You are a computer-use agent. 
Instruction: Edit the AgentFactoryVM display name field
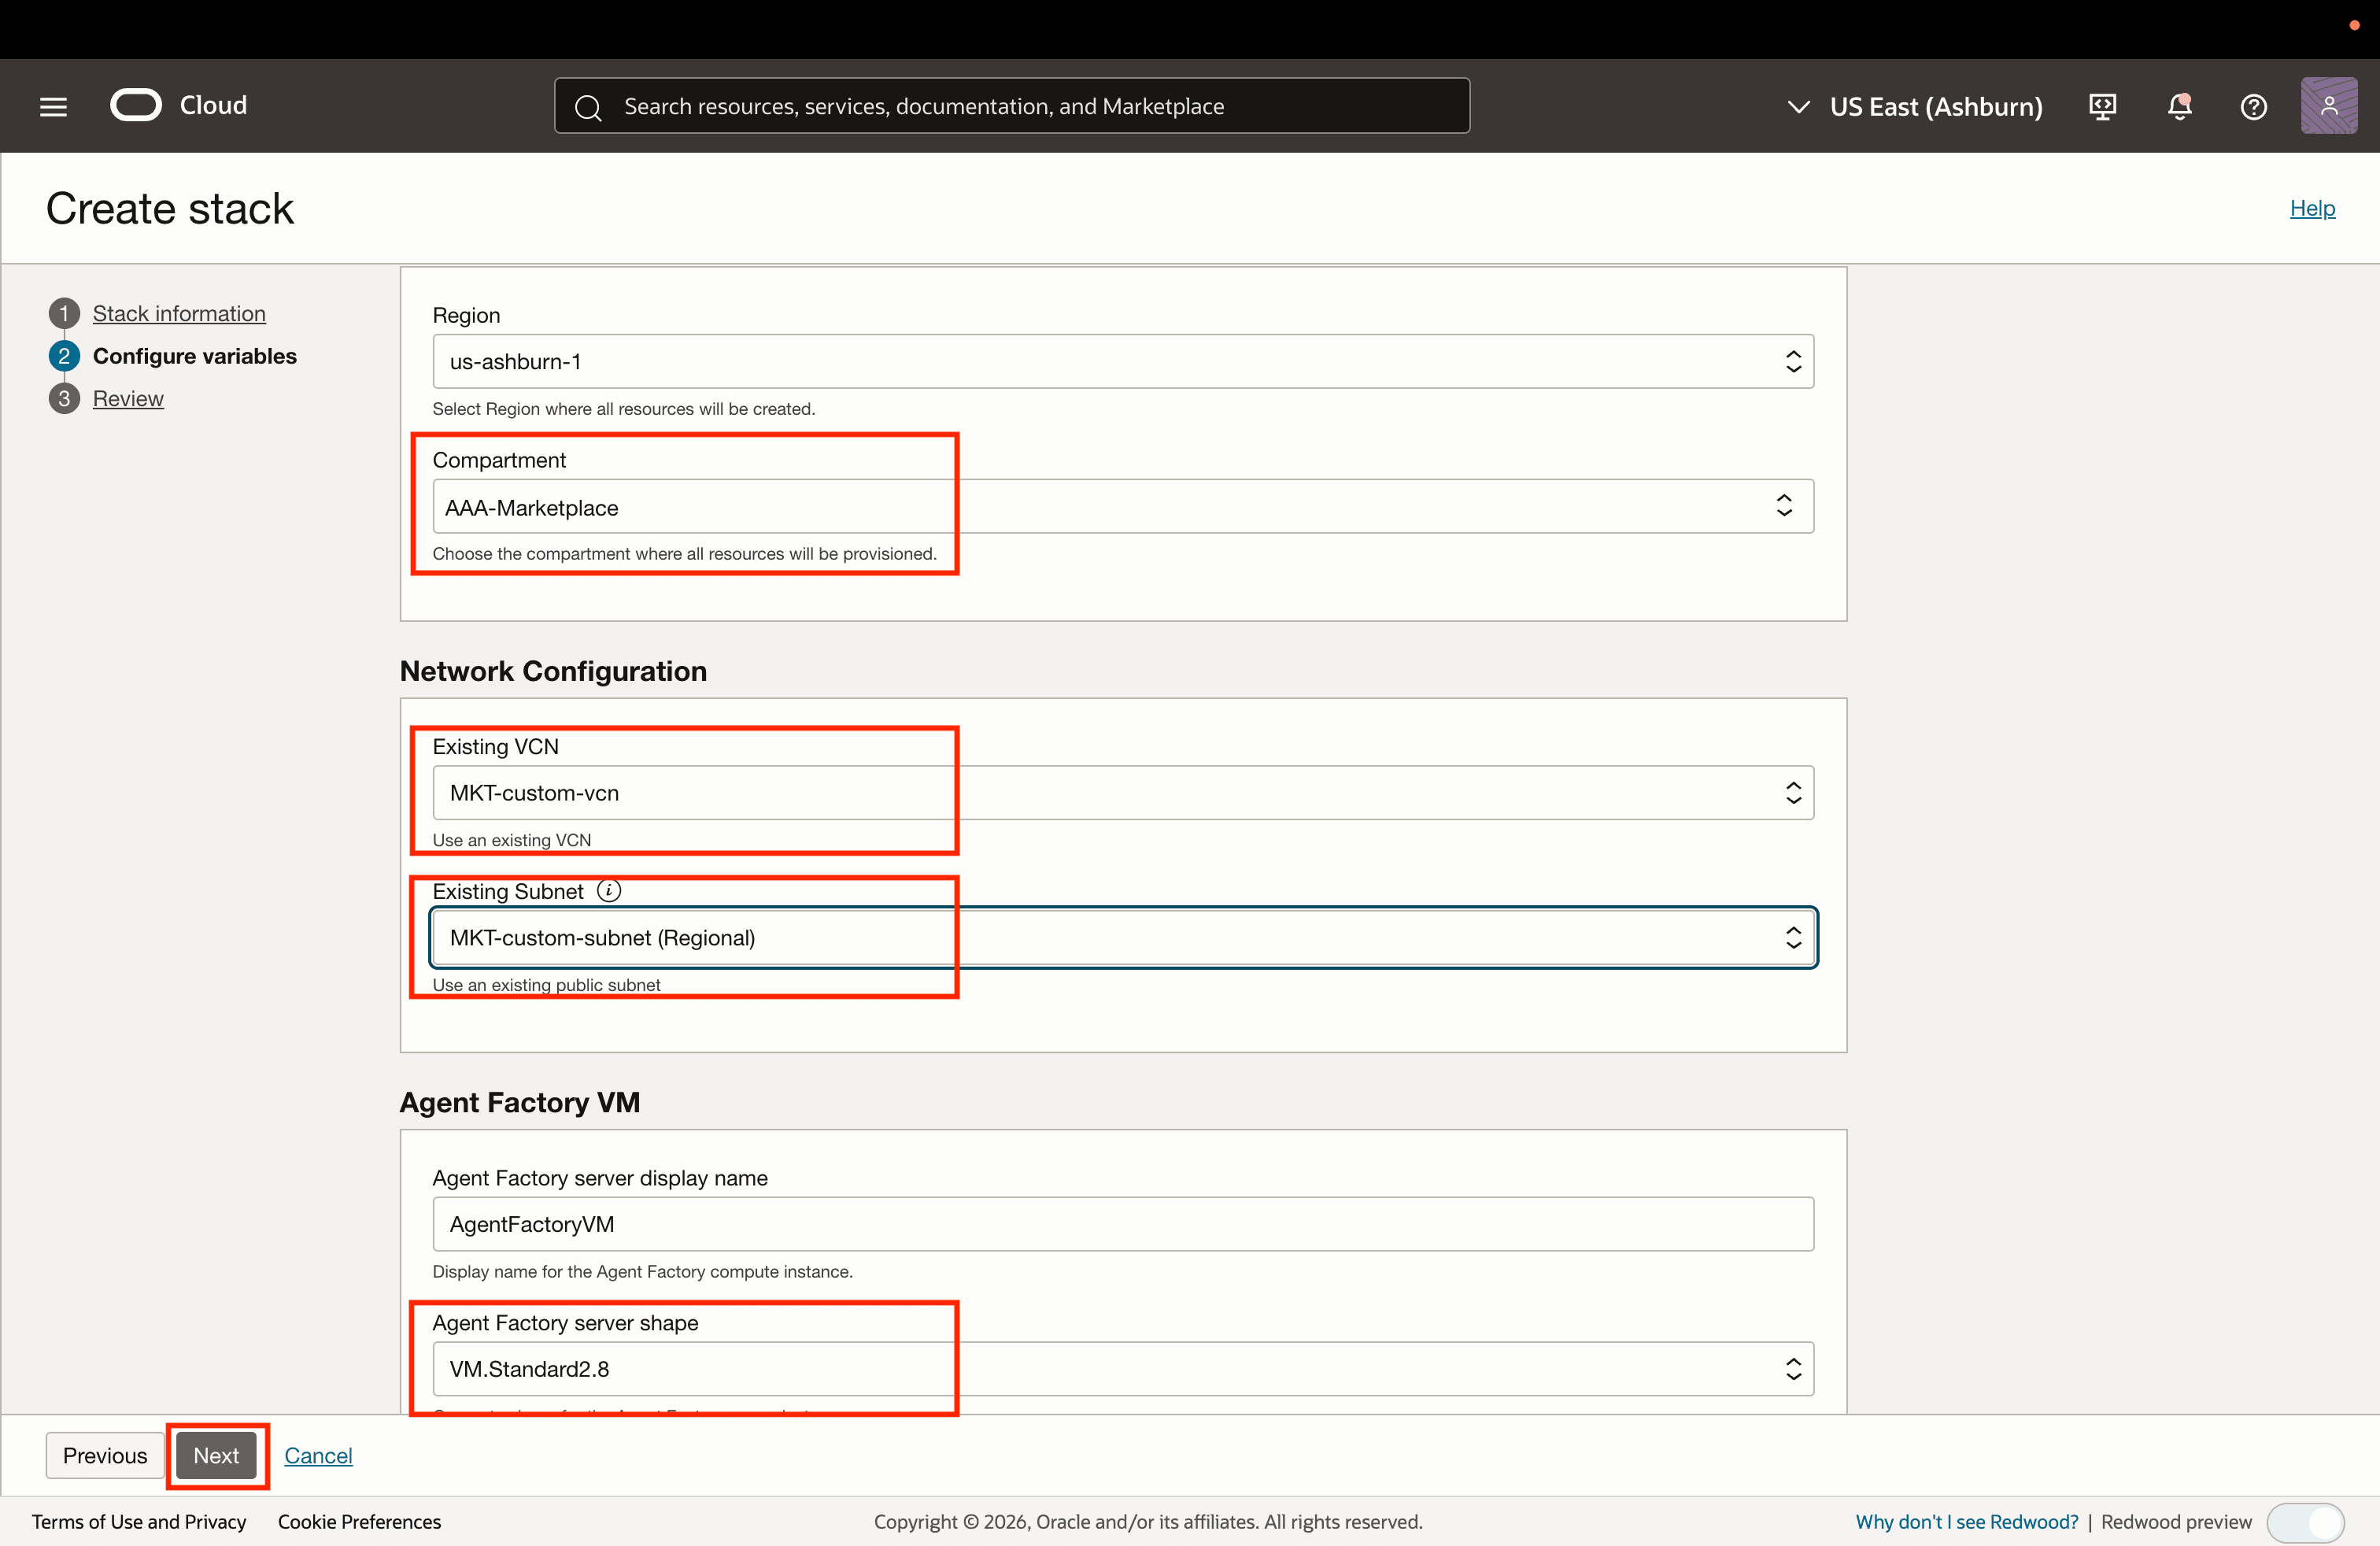tap(1120, 1224)
